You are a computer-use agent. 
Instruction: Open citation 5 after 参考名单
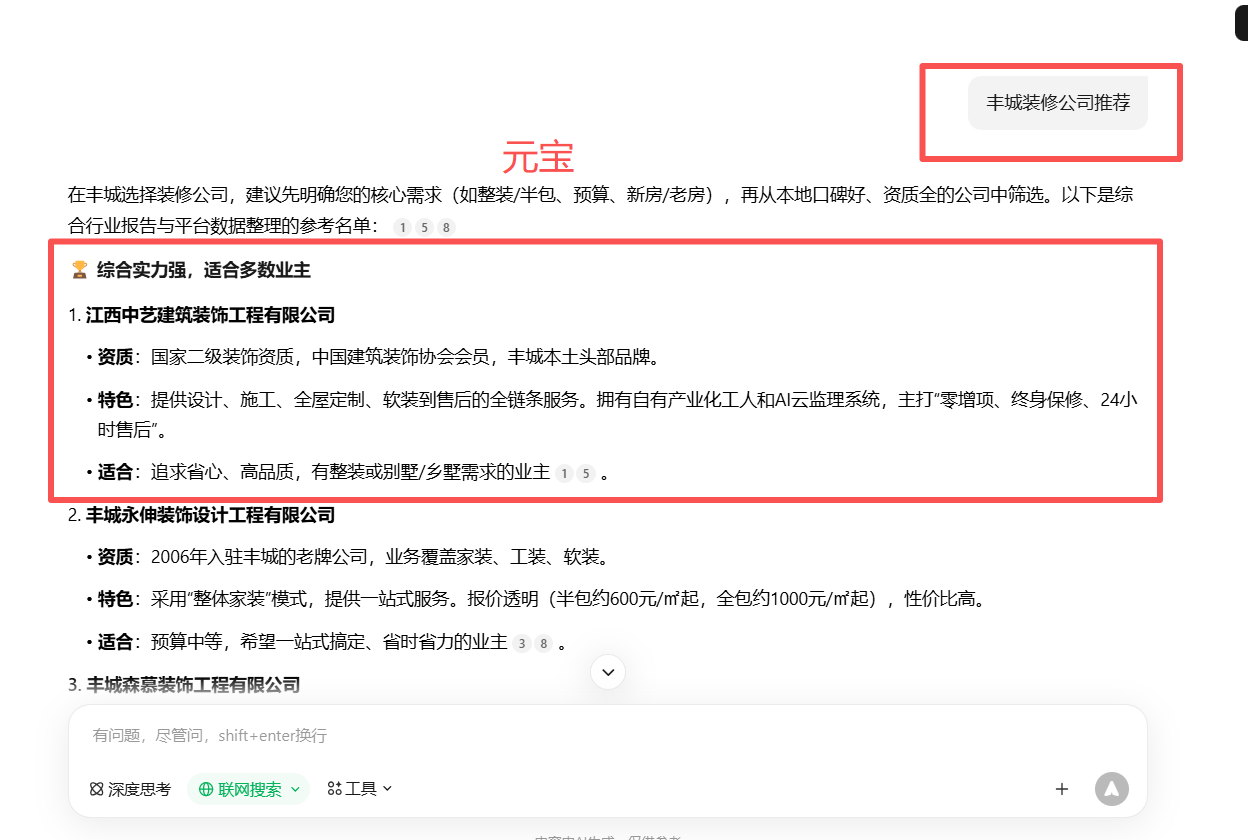coord(424,227)
